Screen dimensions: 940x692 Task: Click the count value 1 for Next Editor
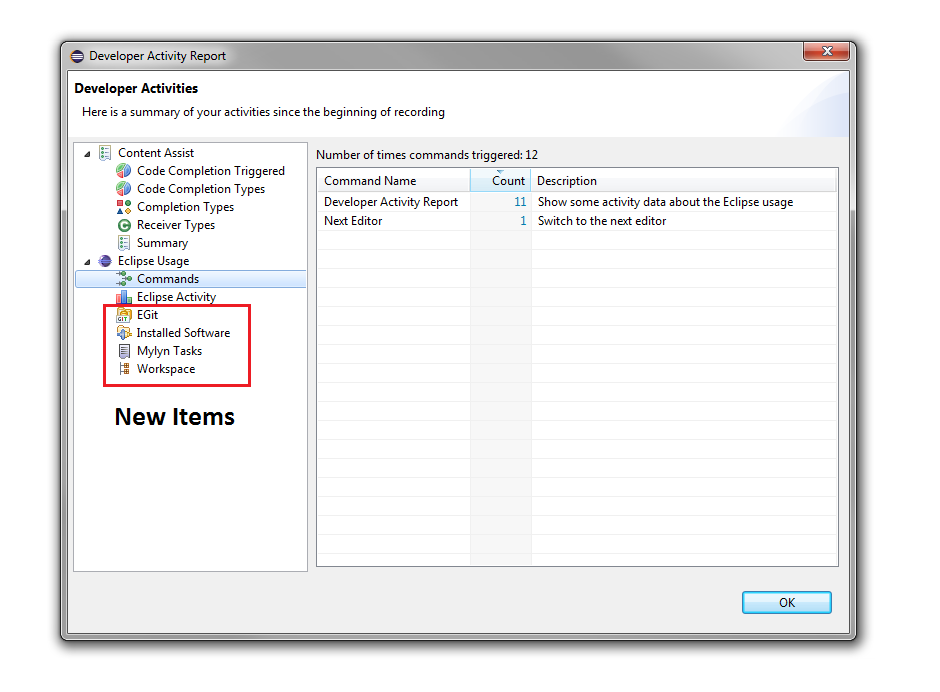(523, 221)
